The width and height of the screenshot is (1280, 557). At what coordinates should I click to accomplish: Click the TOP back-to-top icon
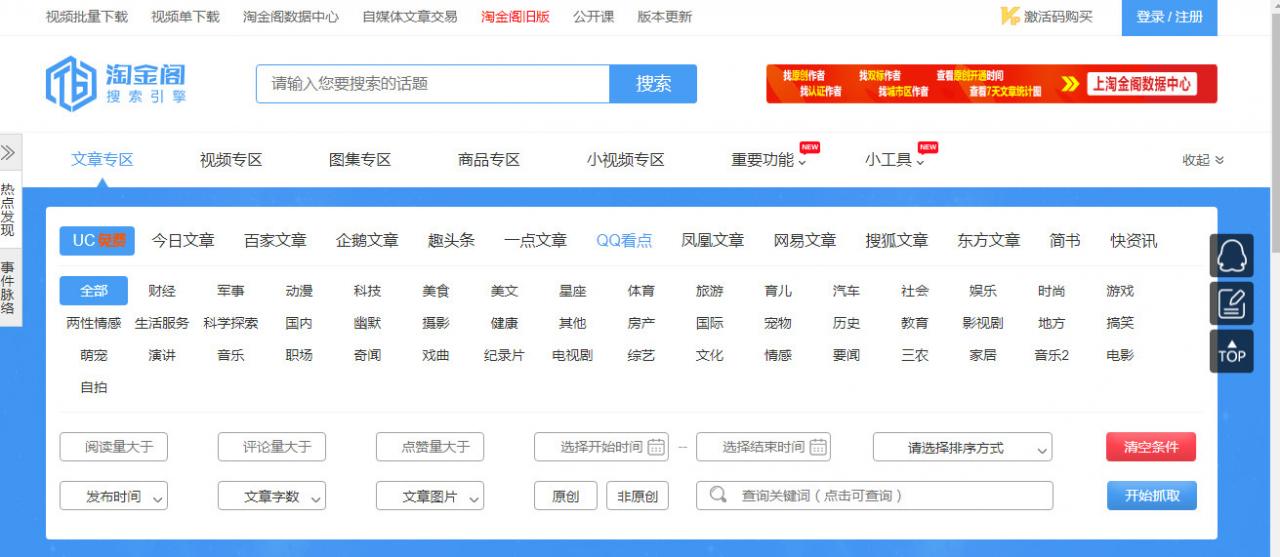pyautogui.click(x=1231, y=351)
